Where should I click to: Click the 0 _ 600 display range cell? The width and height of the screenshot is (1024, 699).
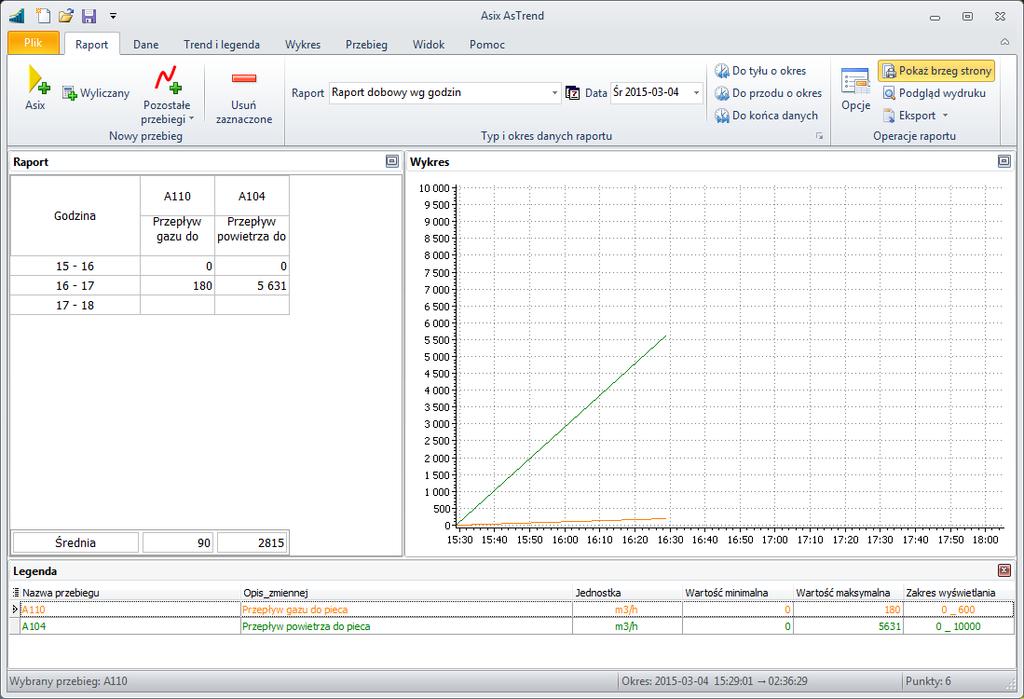958,610
